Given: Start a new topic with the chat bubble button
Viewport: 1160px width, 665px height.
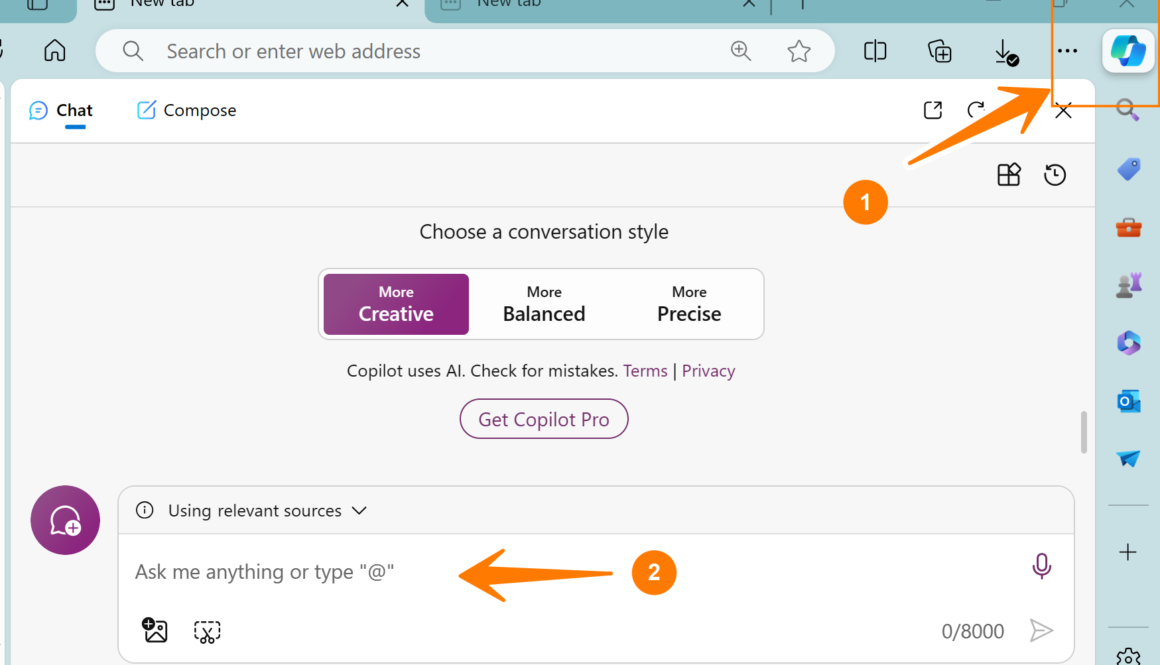Looking at the screenshot, I should [x=65, y=520].
